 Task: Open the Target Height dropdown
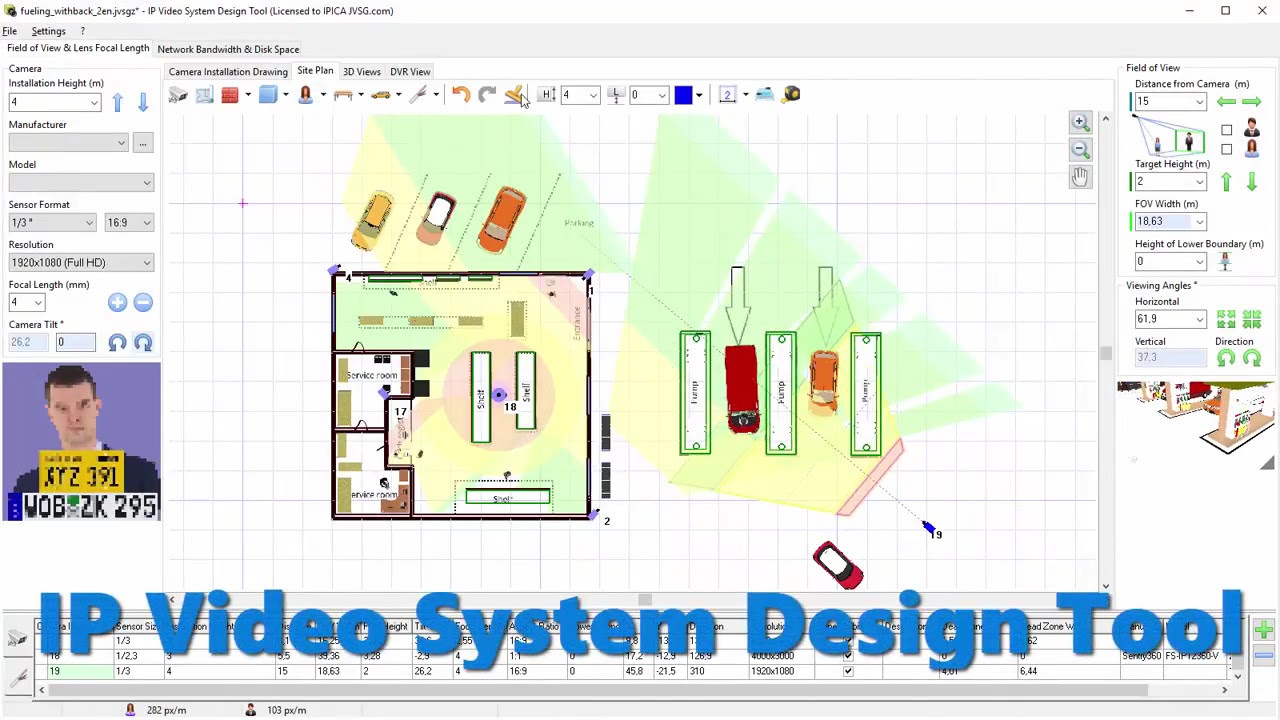(x=1199, y=182)
